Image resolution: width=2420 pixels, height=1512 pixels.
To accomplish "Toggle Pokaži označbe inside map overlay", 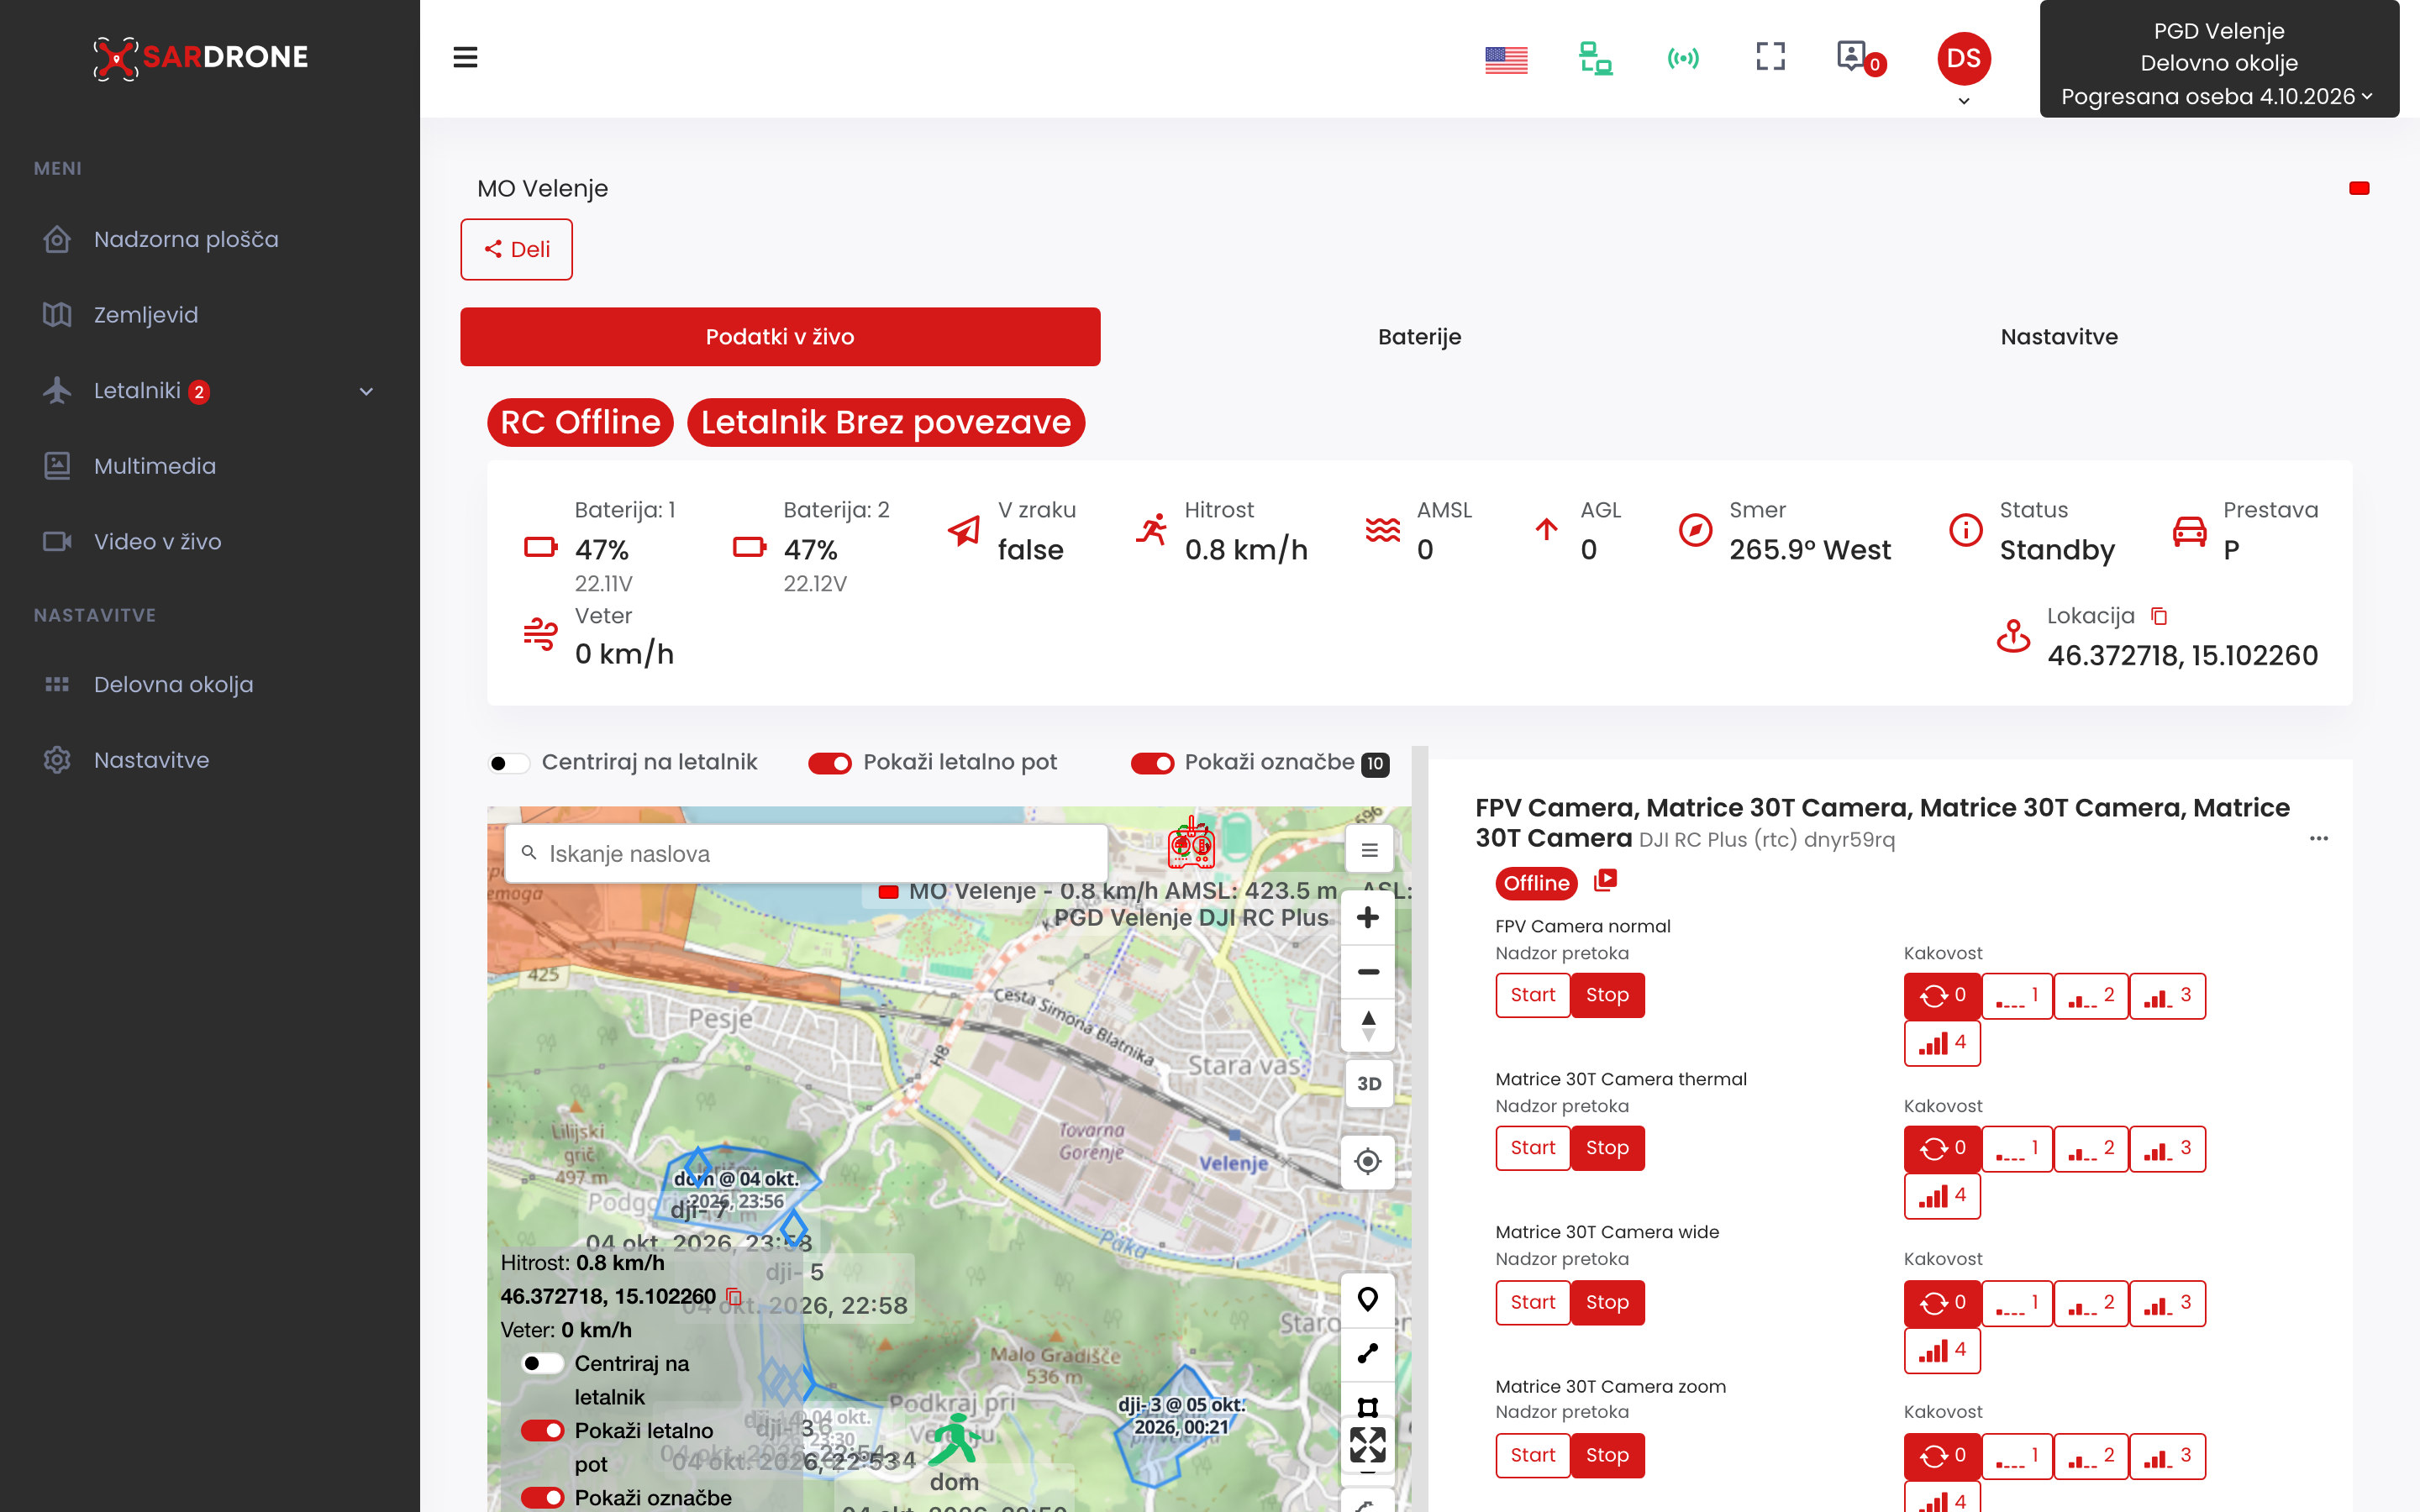I will click(543, 1497).
